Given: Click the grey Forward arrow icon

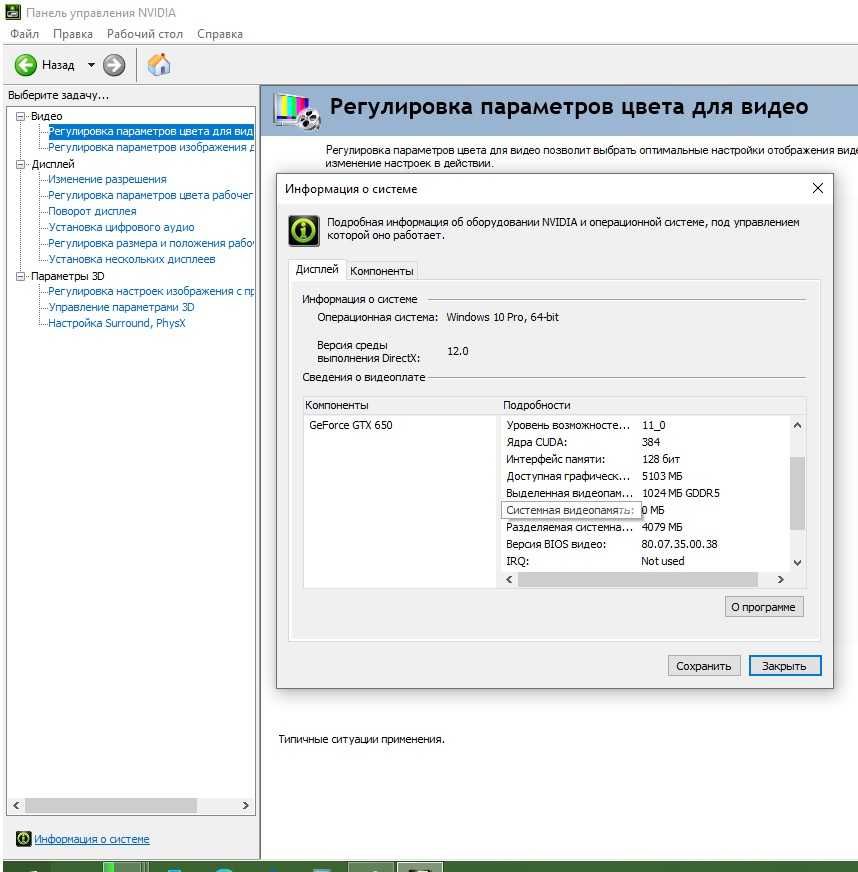Looking at the screenshot, I should (114, 65).
